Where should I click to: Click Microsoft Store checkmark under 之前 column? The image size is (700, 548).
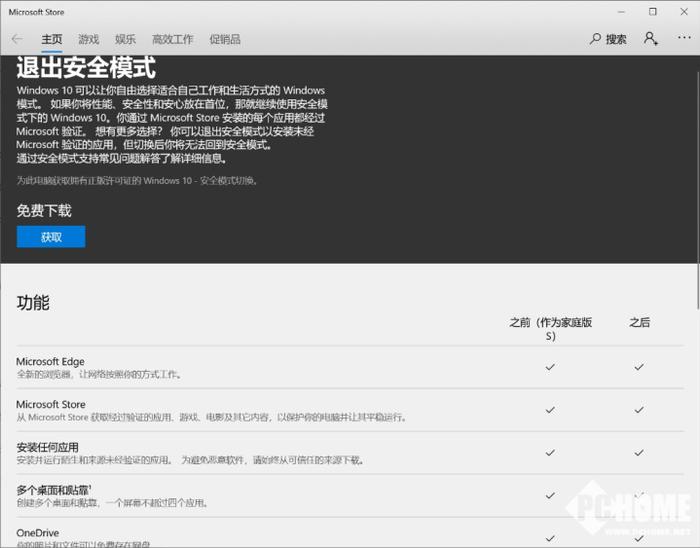[x=550, y=410]
